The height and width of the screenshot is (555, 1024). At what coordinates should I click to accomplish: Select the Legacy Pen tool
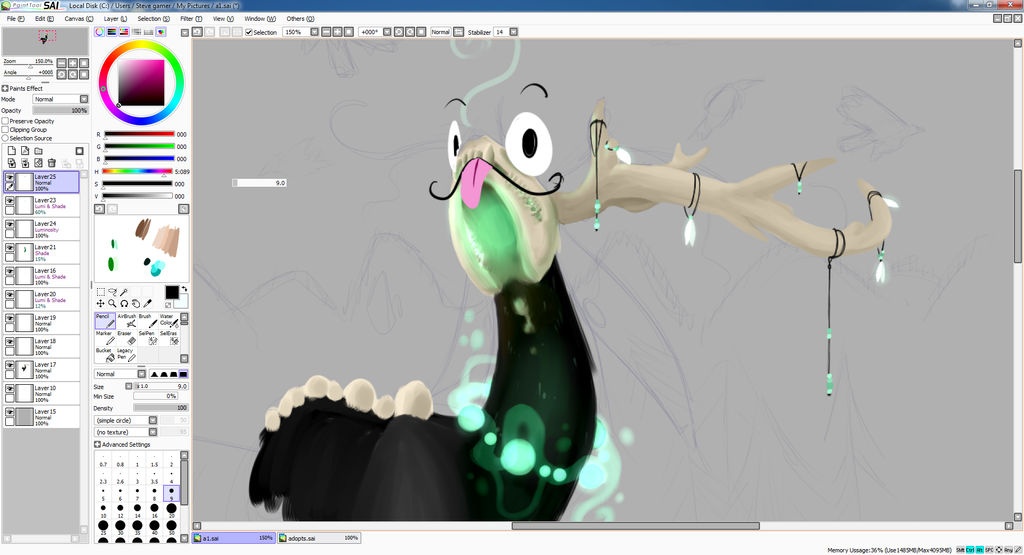coord(127,355)
